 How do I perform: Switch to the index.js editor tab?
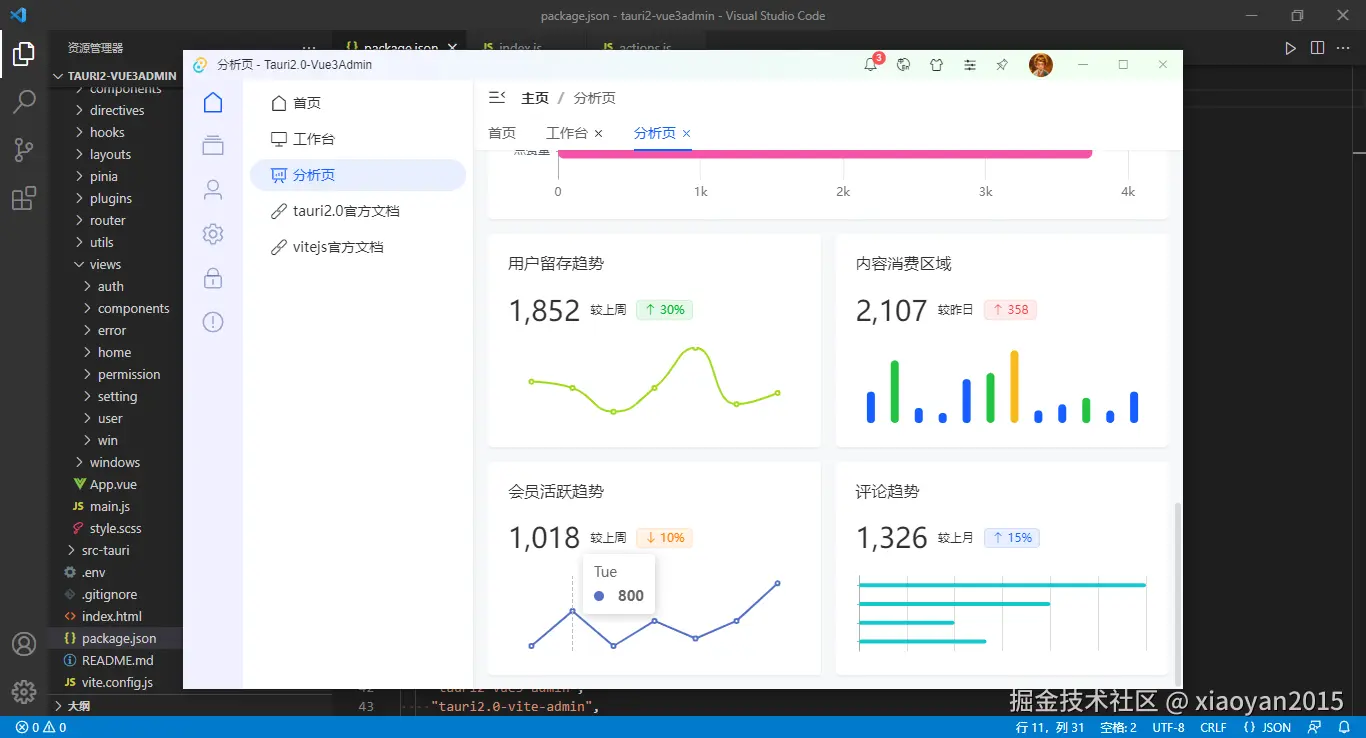[520, 47]
